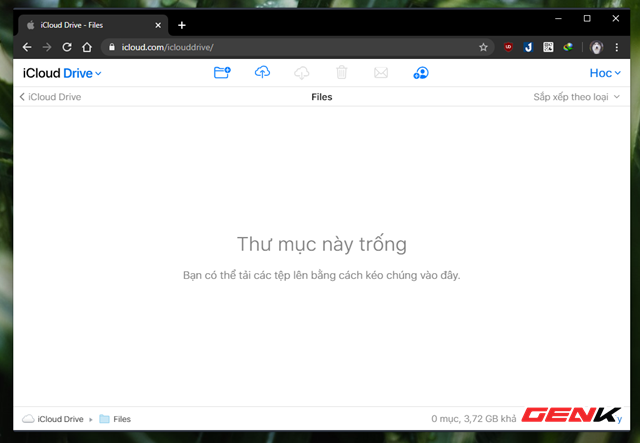Click the Files folder title
640x443 pixels.
(x=322, y=97)
